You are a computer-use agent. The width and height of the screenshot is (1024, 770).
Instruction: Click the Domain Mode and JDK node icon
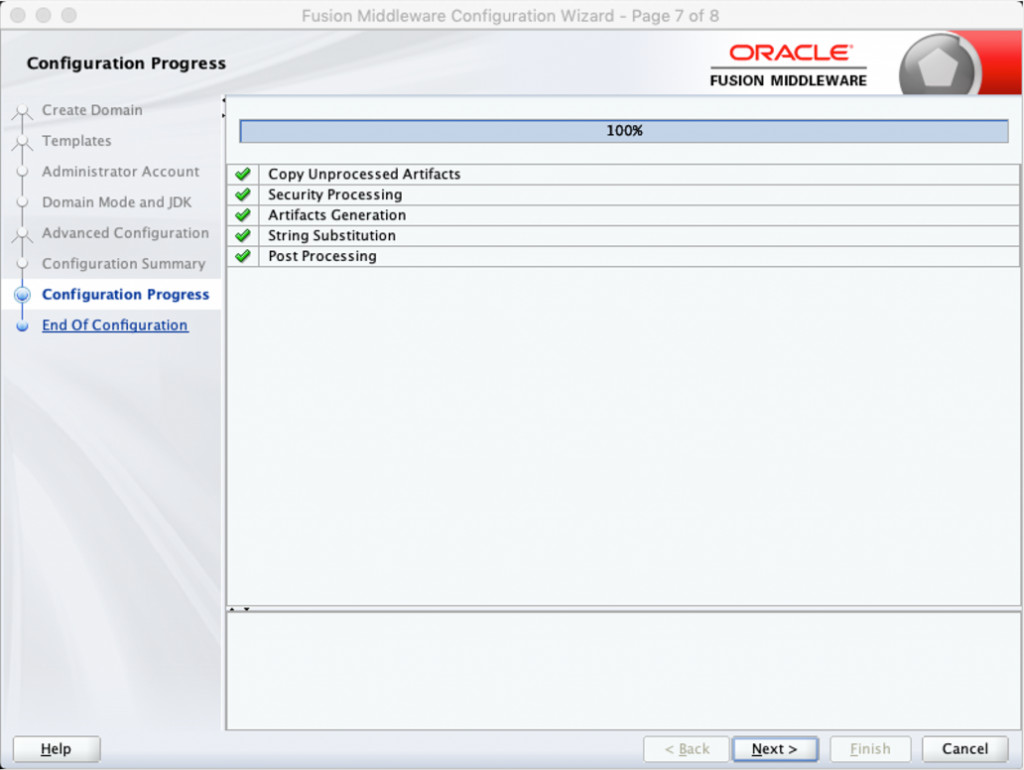pos(22,202)
